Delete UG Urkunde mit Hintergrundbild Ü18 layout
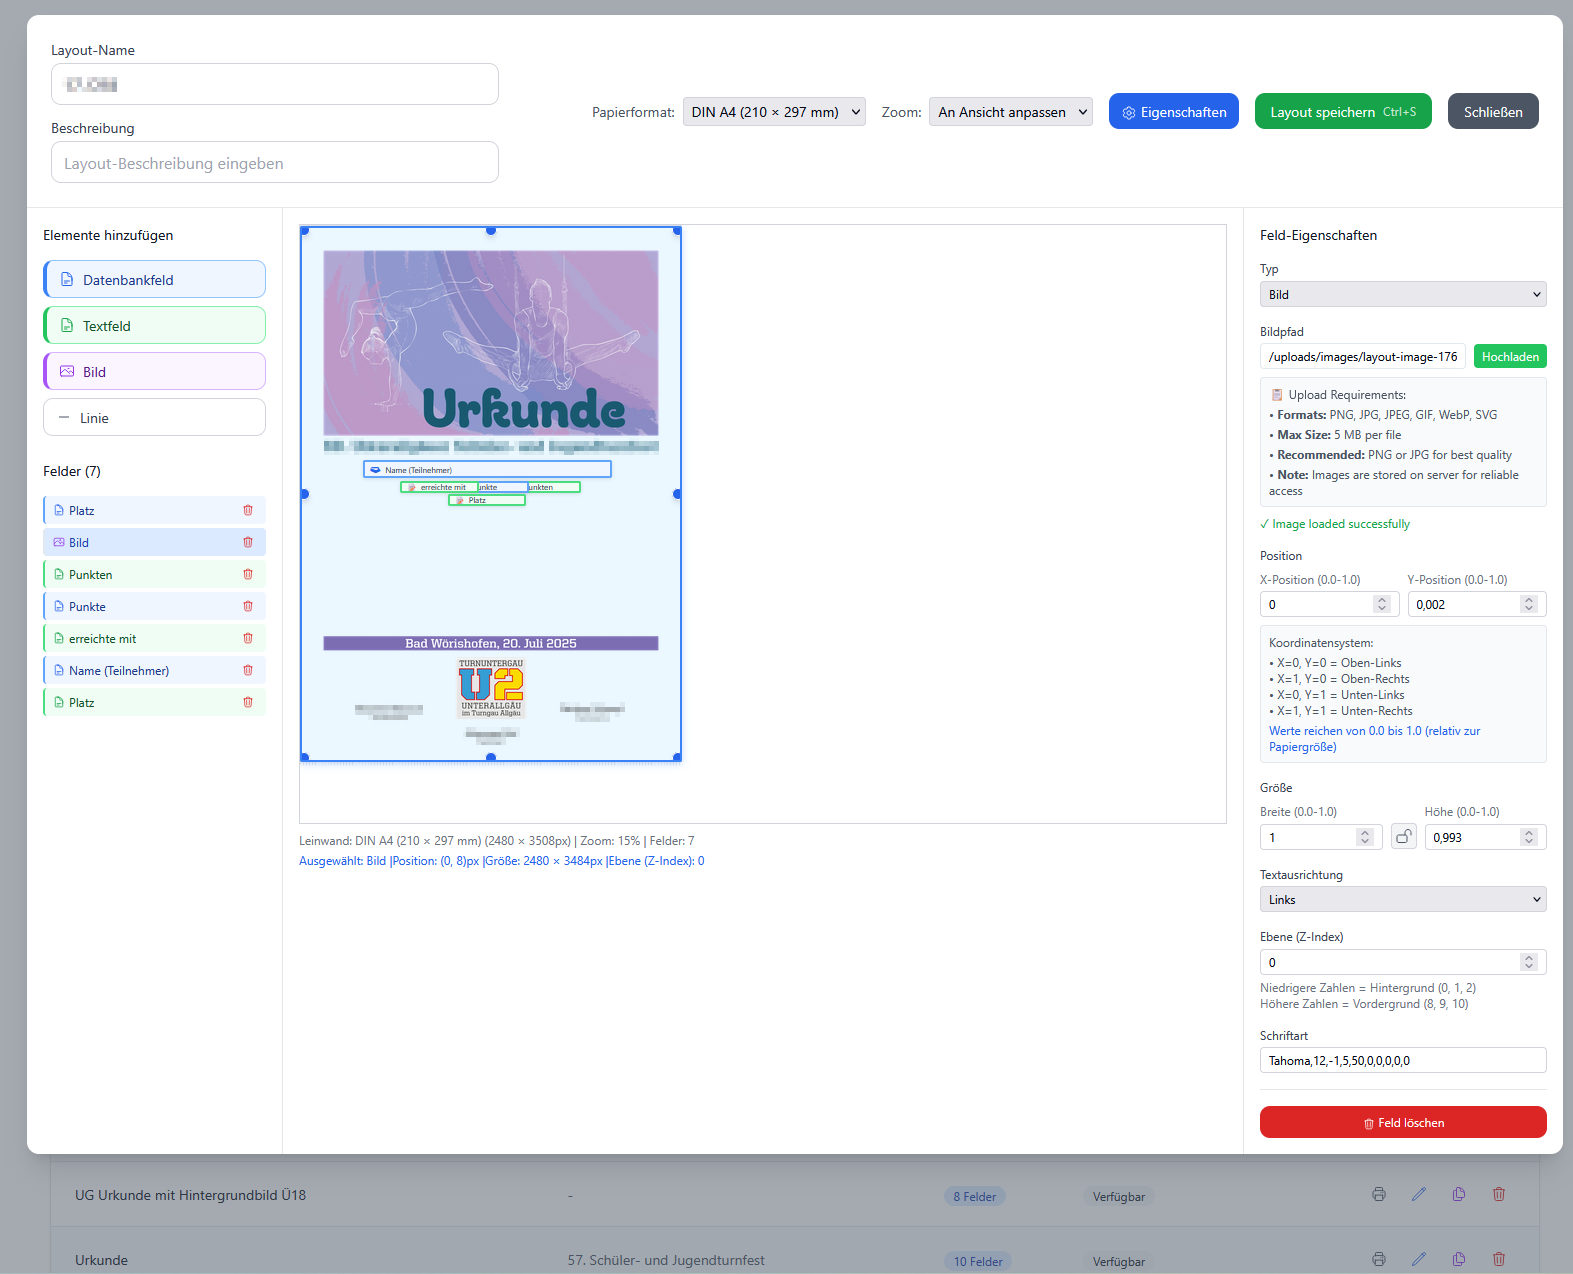The width and height of the screenshot is (1573, 1274). [x=1499, y=1194]
